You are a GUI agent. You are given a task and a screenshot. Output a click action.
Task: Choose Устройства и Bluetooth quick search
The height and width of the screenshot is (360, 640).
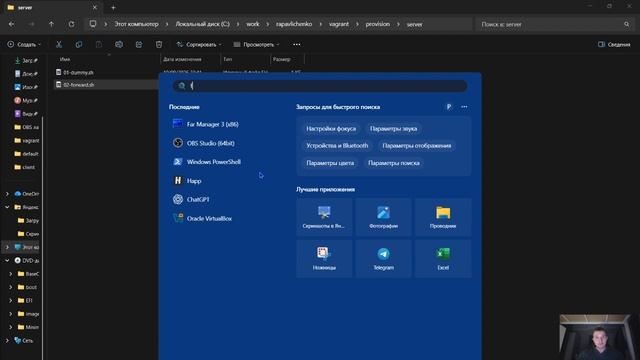click(337, 146)
